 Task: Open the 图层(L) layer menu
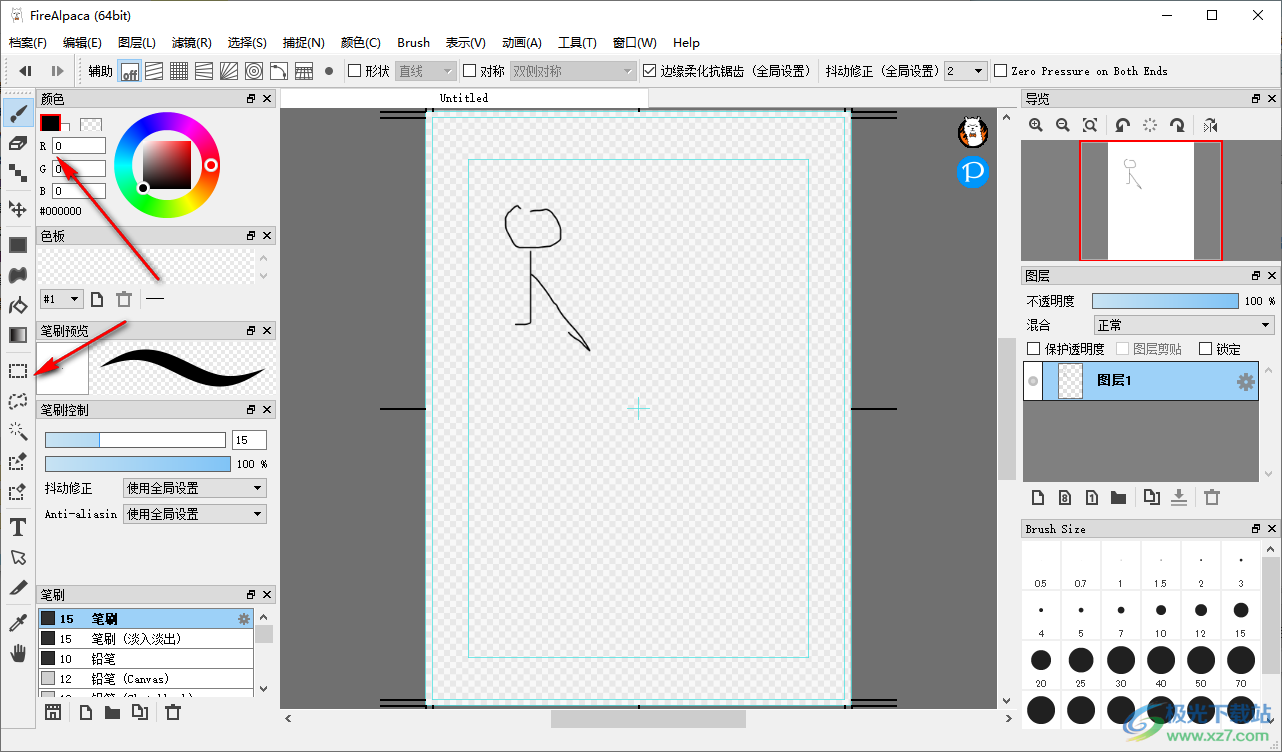137,43
